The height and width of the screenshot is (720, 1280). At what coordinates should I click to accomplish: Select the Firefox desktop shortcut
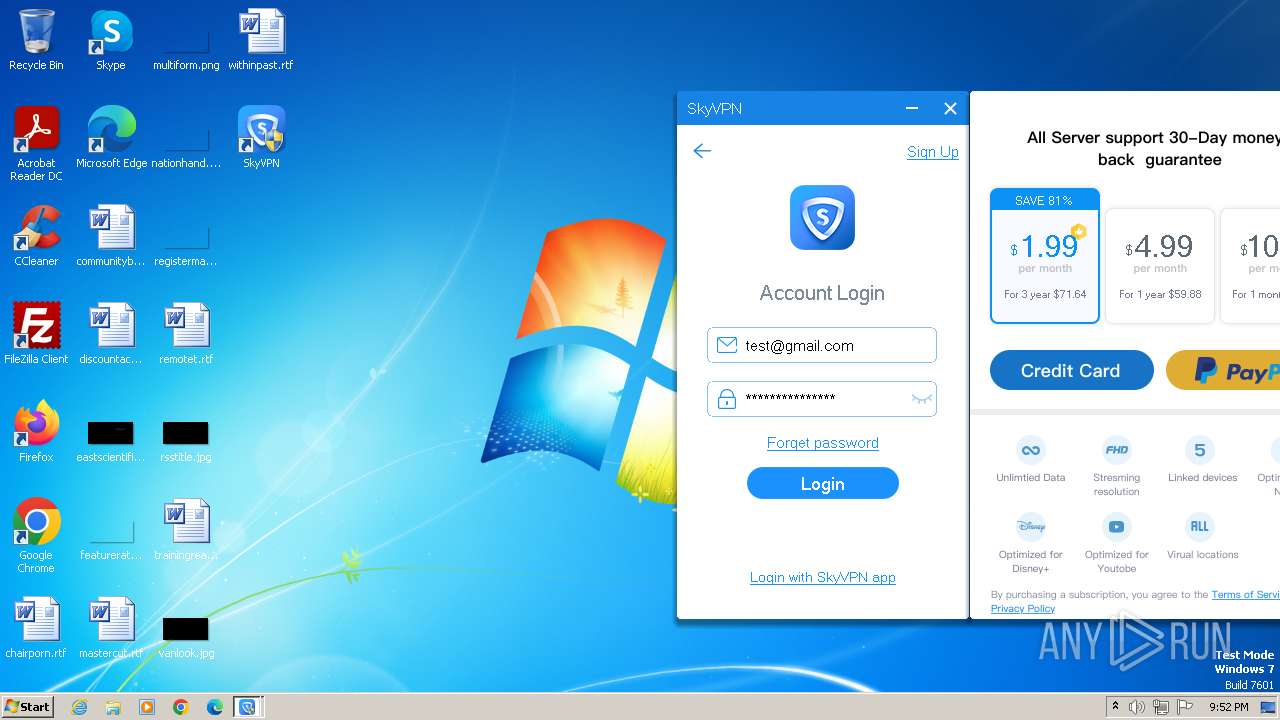[36, 432]
